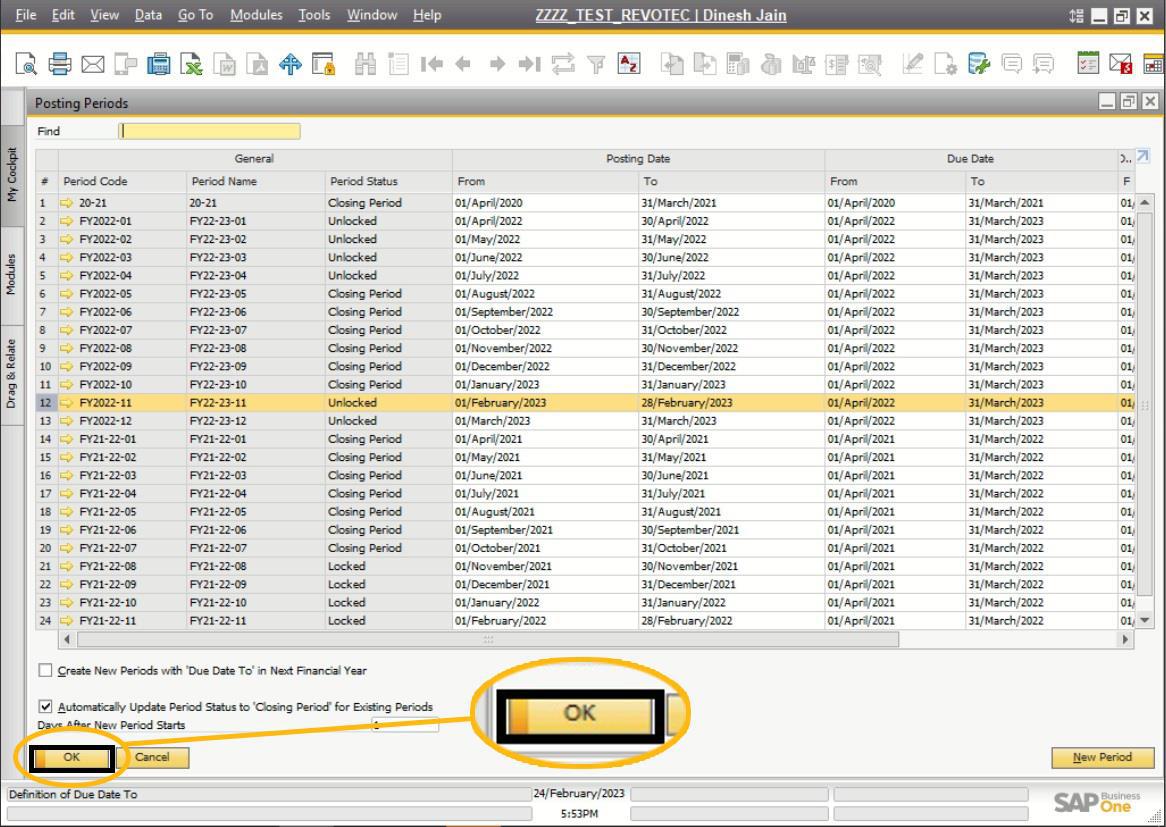Open the database wrench tools icon

[x=979, y=64]
